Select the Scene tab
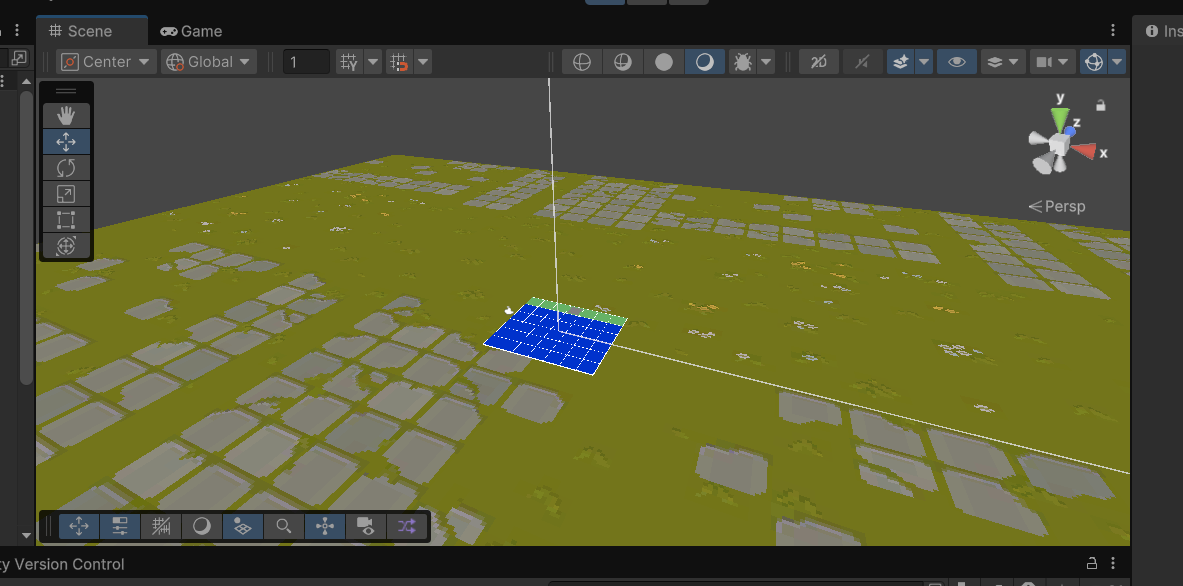 click(91, 30)
